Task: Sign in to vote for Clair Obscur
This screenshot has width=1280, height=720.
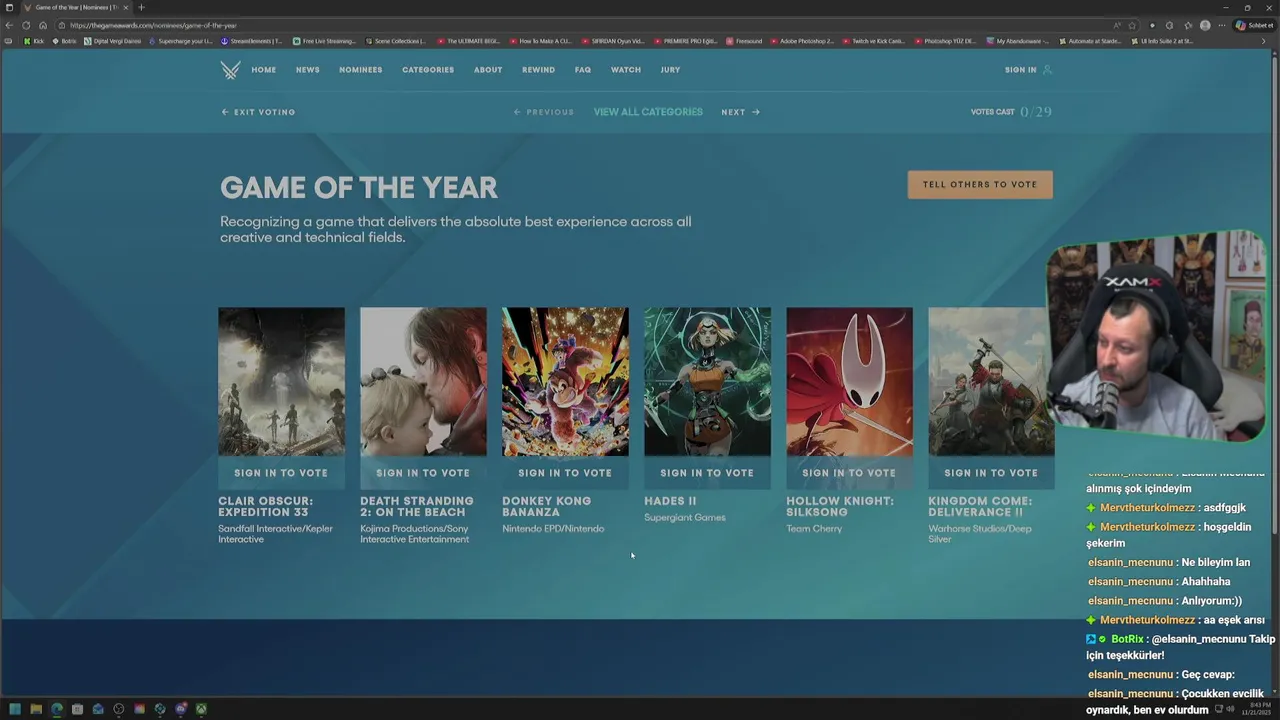Action: (281, 473)
